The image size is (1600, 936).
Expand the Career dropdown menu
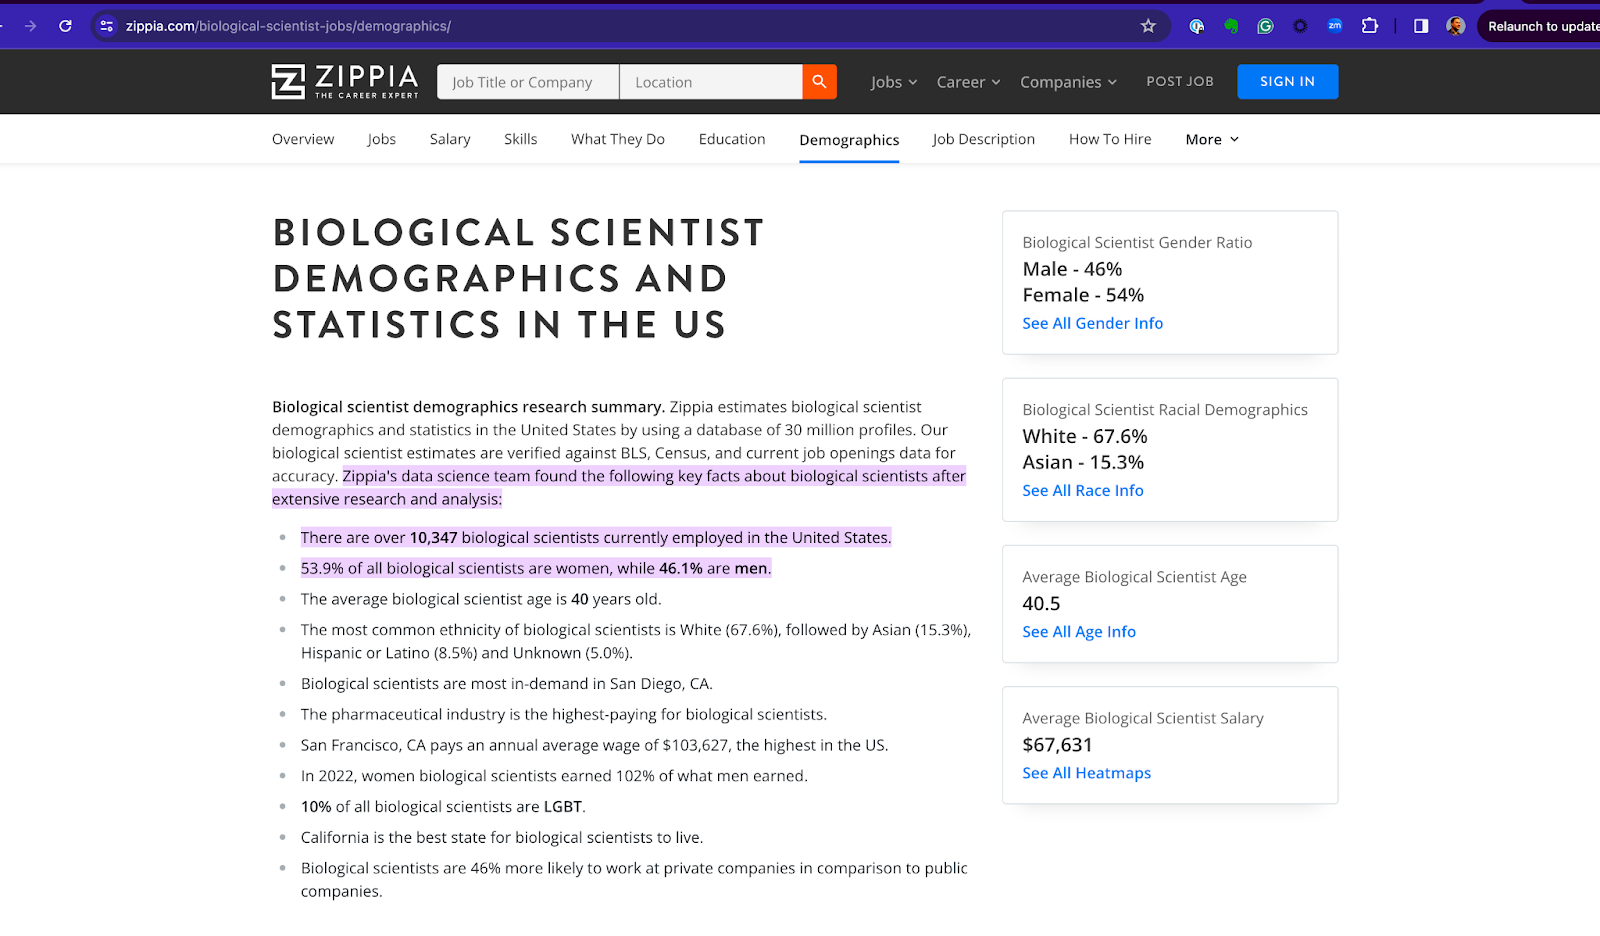coord(968,82)
